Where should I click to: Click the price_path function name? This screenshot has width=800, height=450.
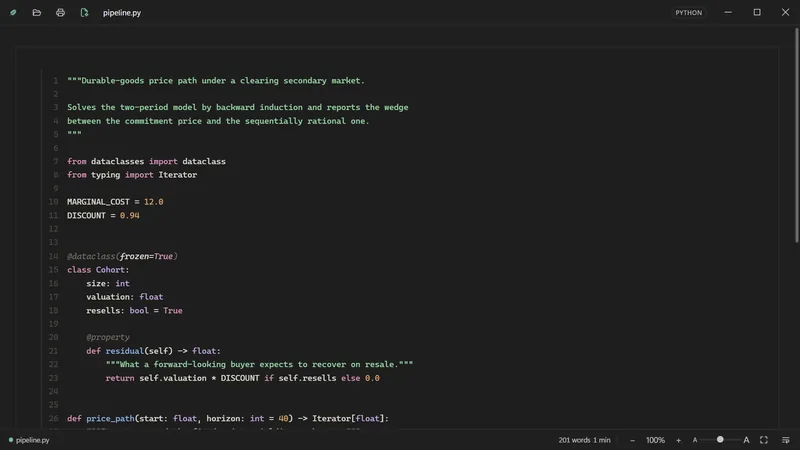click(110, 418)
